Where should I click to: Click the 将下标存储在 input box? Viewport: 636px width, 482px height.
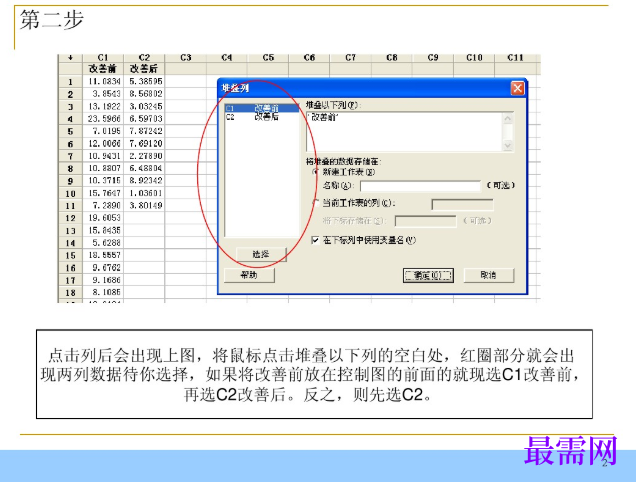click(425, 221)
